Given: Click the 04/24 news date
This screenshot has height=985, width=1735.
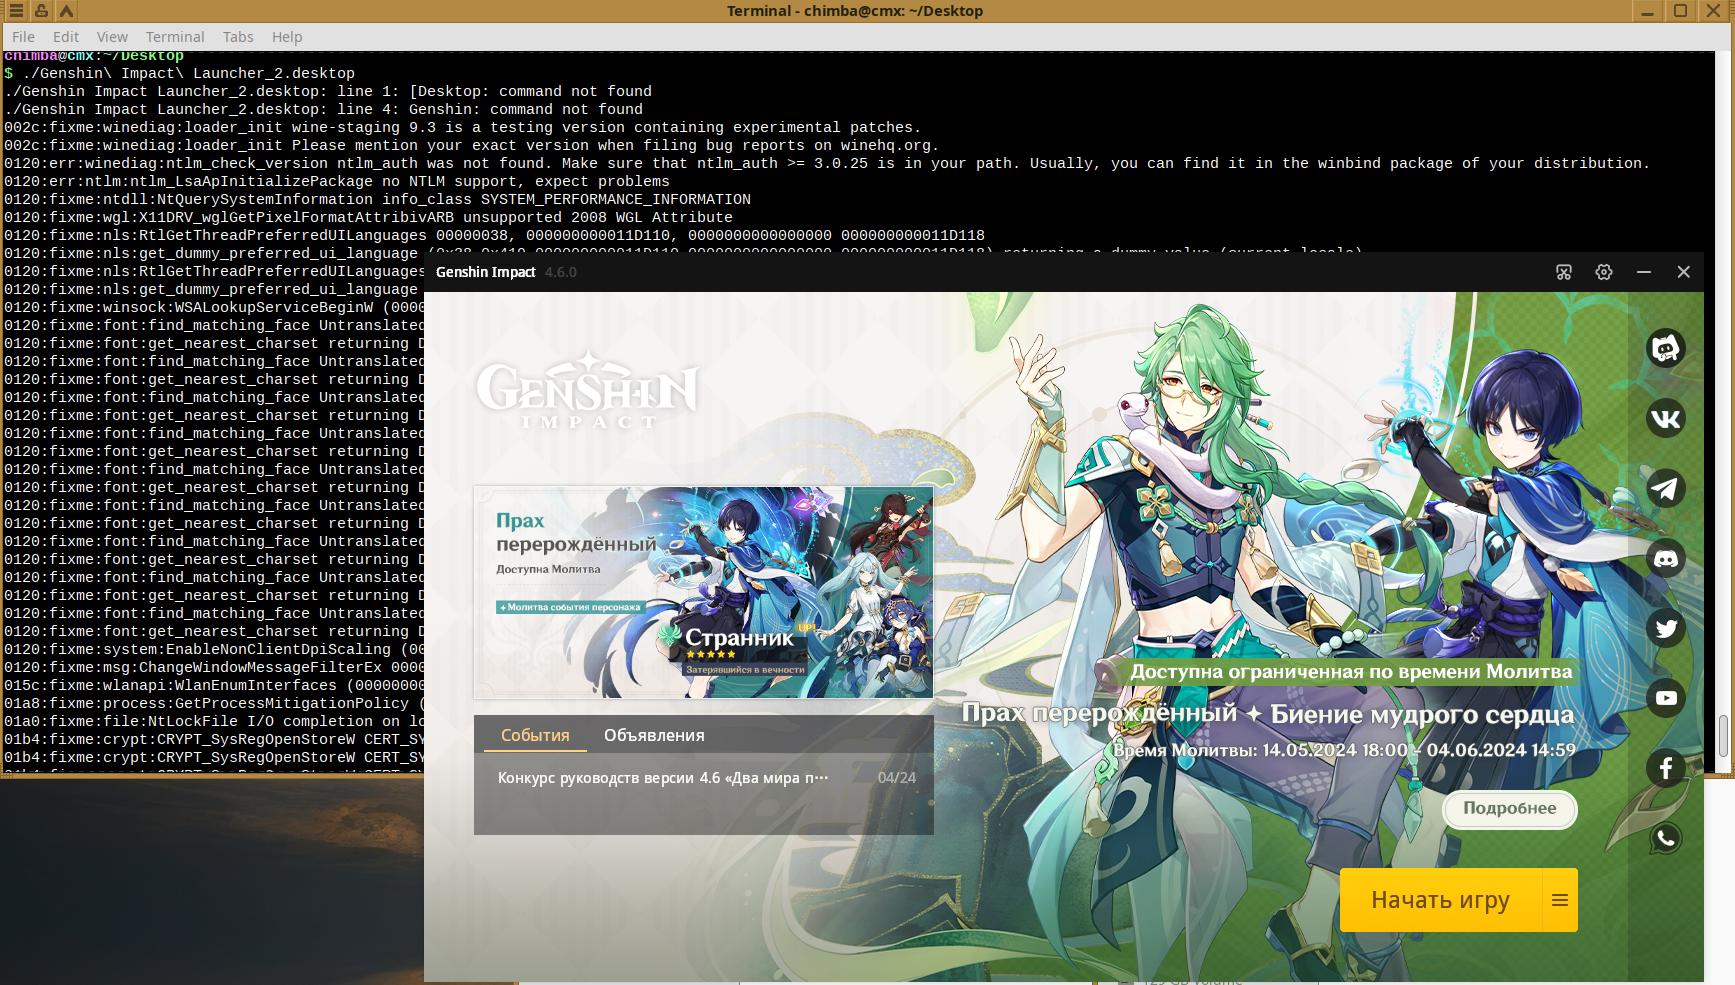Looking at the screenshot, I should click(897, 778).
